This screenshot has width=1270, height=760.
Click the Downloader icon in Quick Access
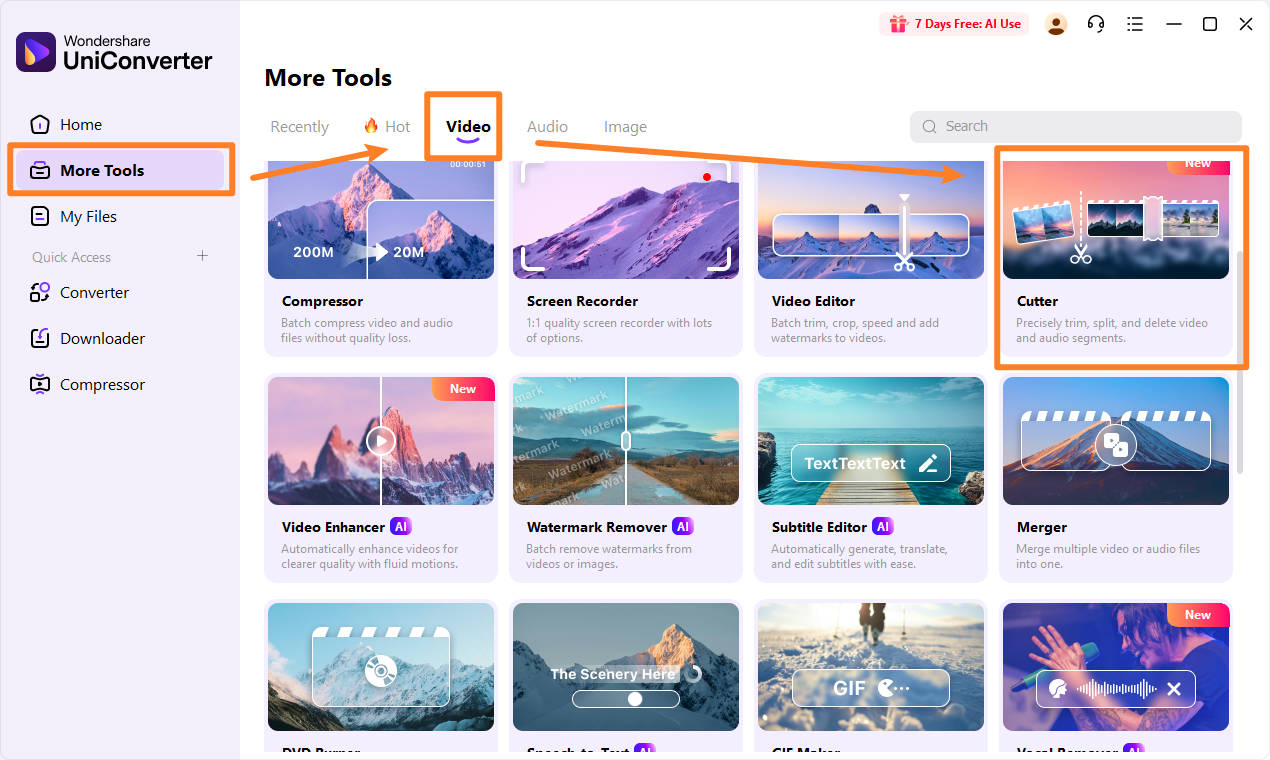click(40, 338)
